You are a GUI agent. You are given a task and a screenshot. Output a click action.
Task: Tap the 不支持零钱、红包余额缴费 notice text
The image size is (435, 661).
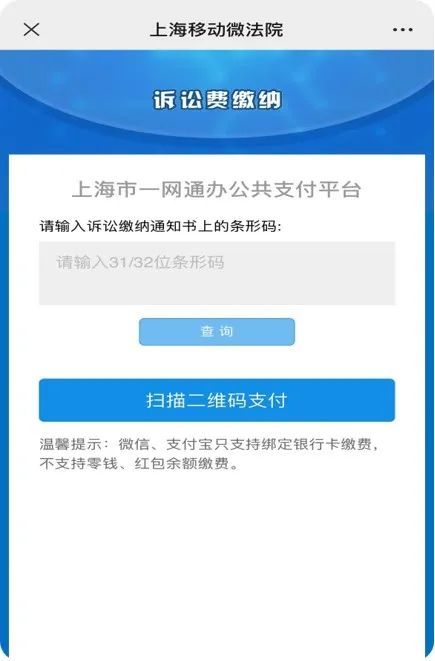tap(139, 464)
